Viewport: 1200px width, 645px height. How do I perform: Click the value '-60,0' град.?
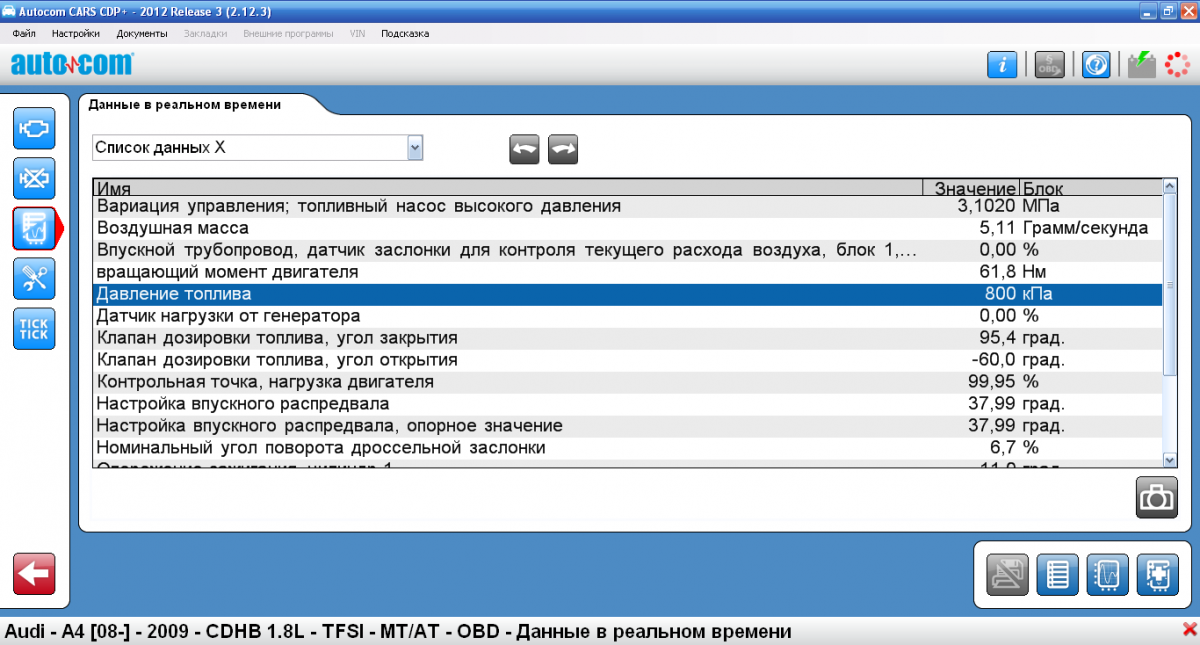(994, 360)
